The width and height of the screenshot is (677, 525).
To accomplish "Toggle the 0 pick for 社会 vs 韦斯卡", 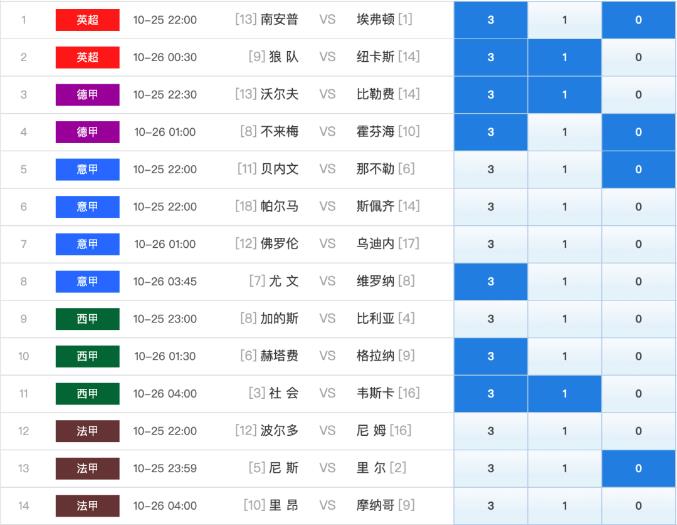I will (x=638, y=394).
